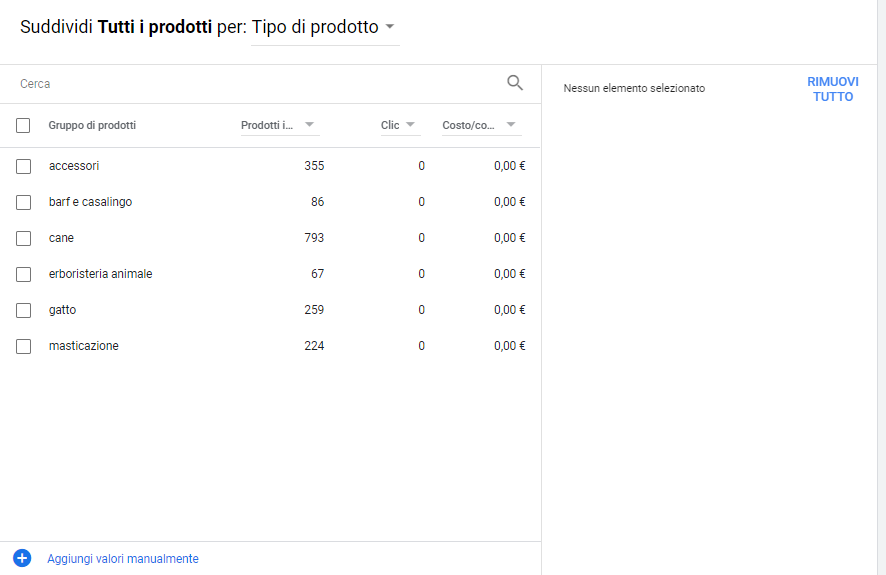Click Nessun elemento selezionato text
Viewport: 886px width, 575px height.
(x=634, y=88)
